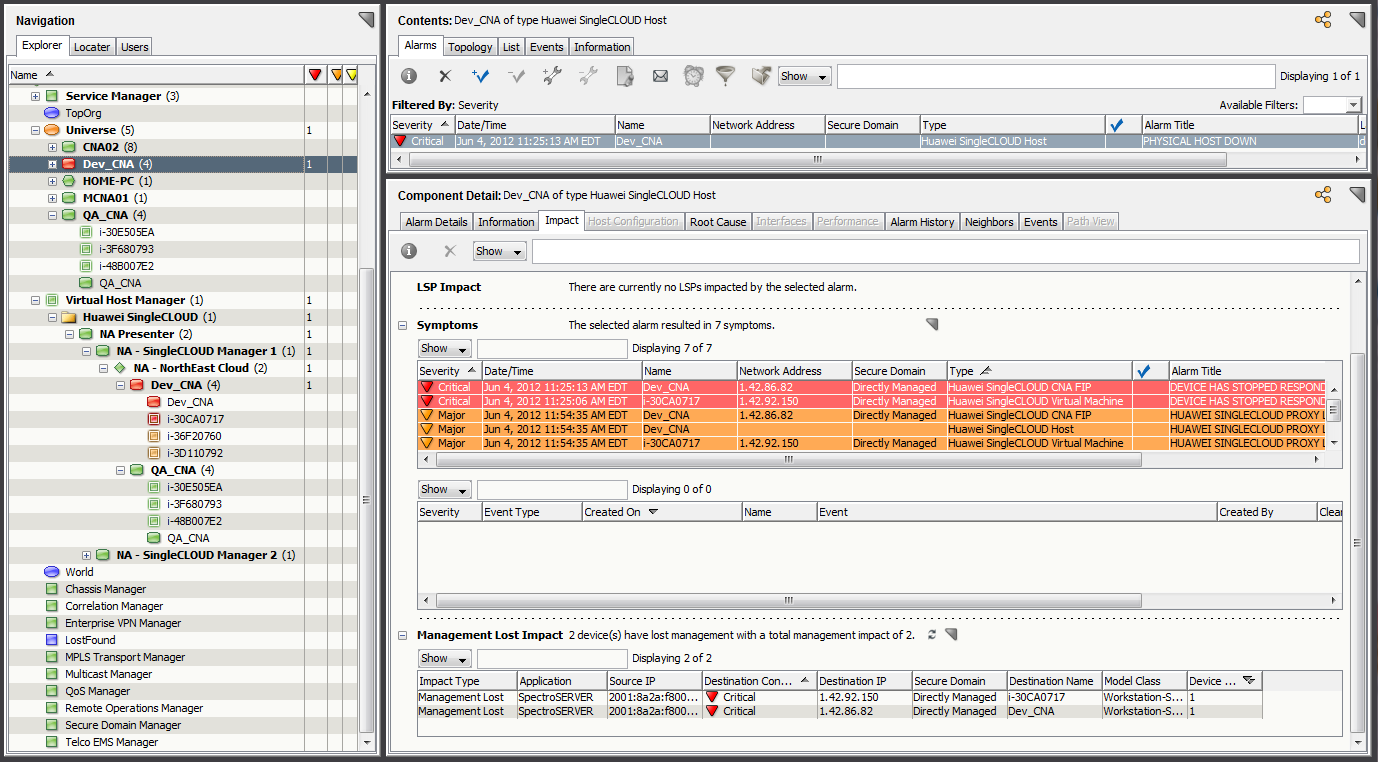Open the Events tab in Contents panel

547,46
